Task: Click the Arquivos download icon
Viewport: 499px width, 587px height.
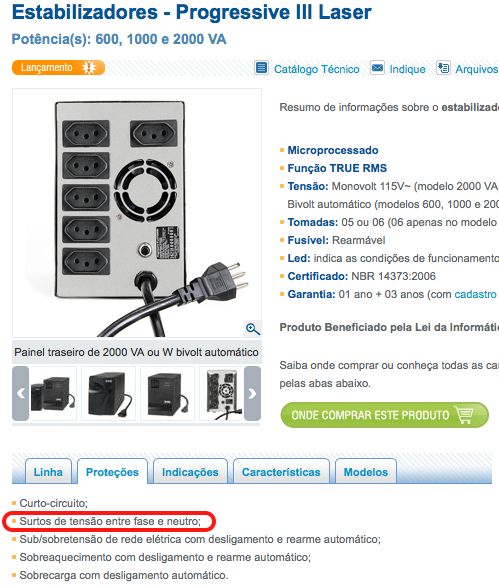Action: click(x=443, y=68)
